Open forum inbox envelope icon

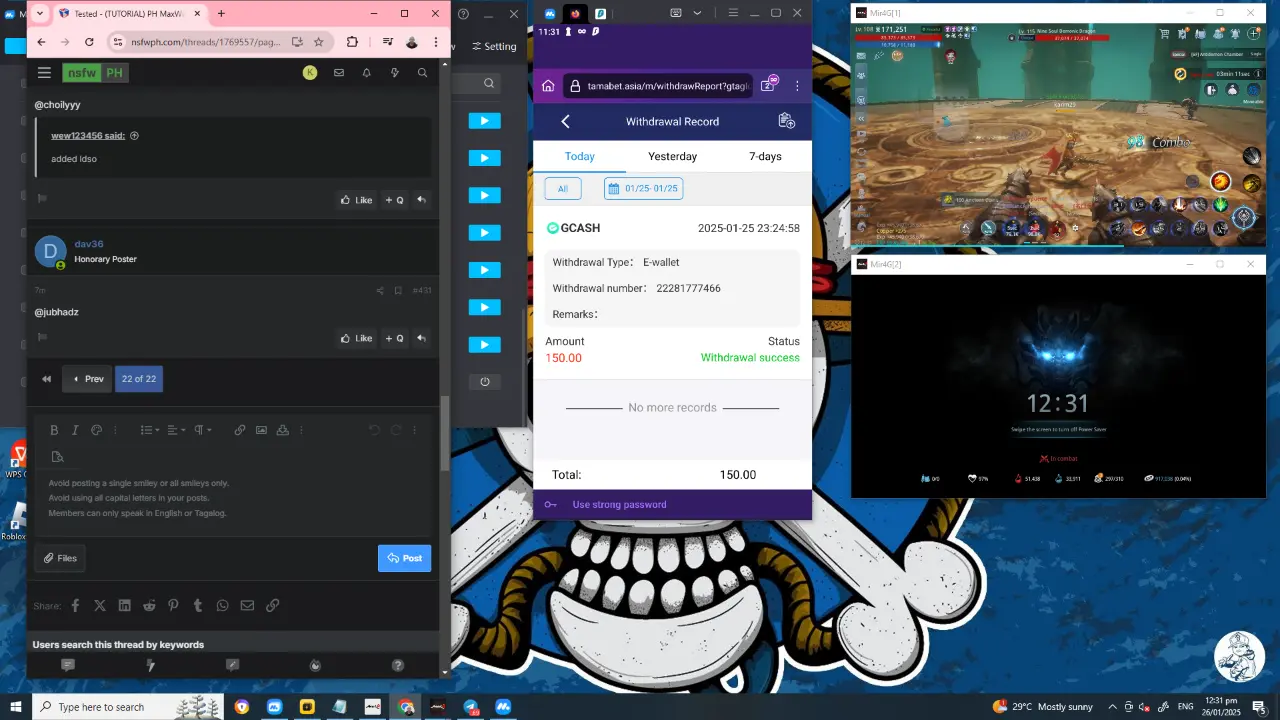coord(339,73)
